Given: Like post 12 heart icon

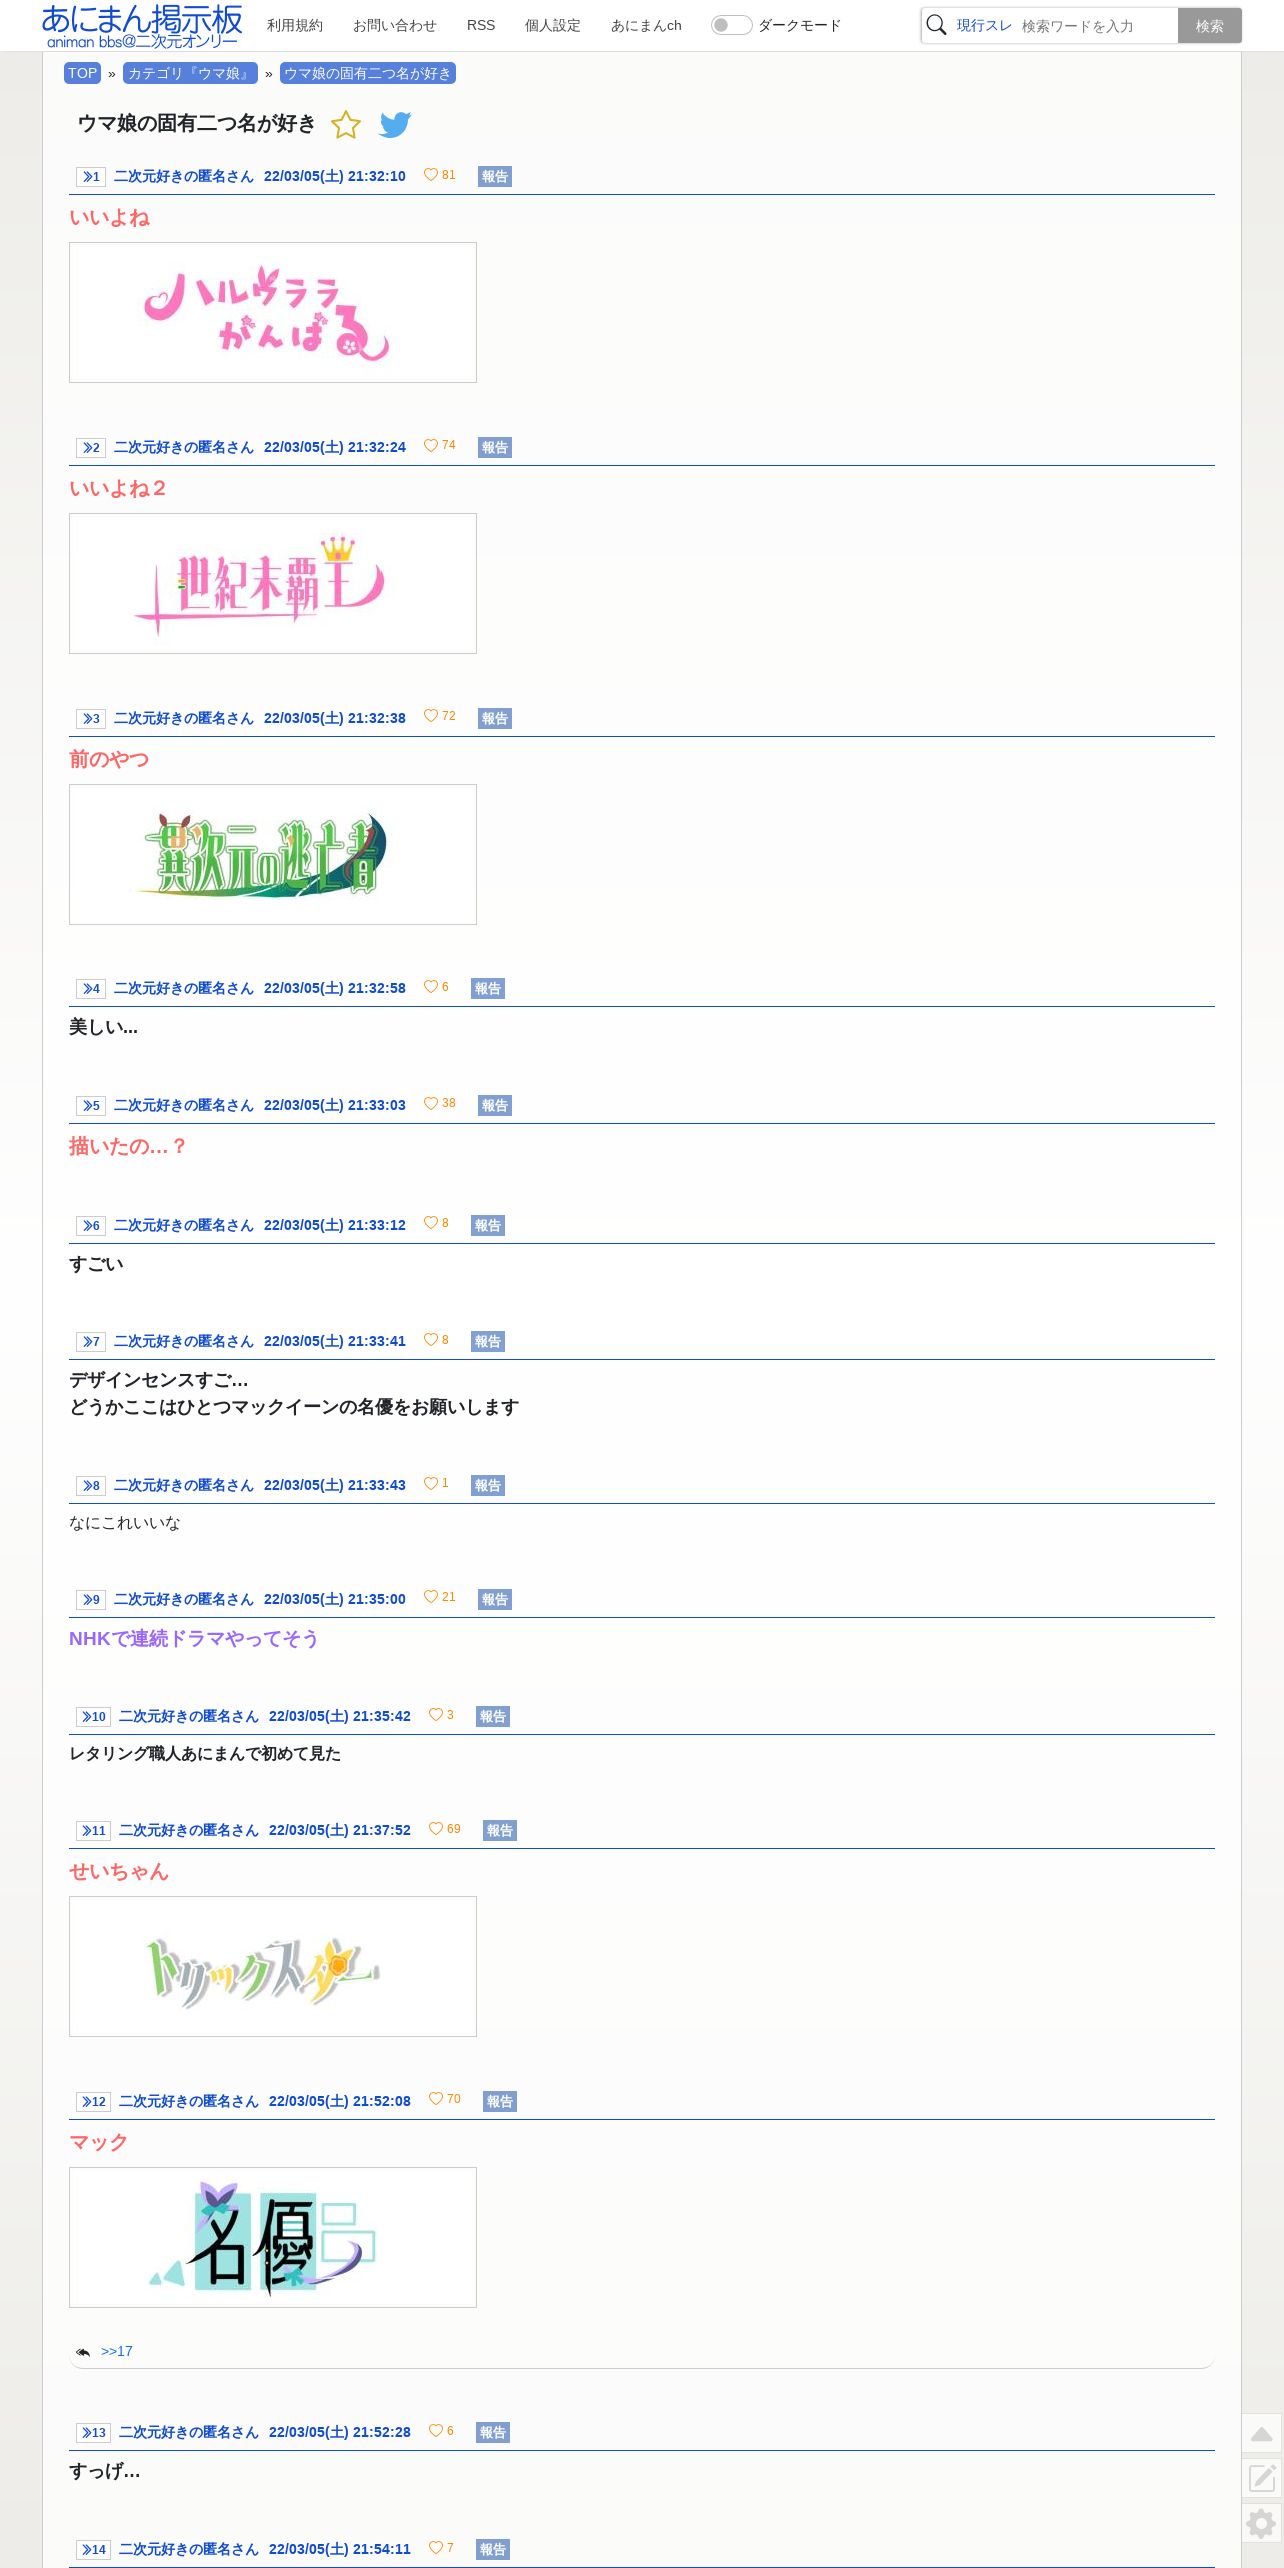Looking at the screenshot, I should point(436,2100).
